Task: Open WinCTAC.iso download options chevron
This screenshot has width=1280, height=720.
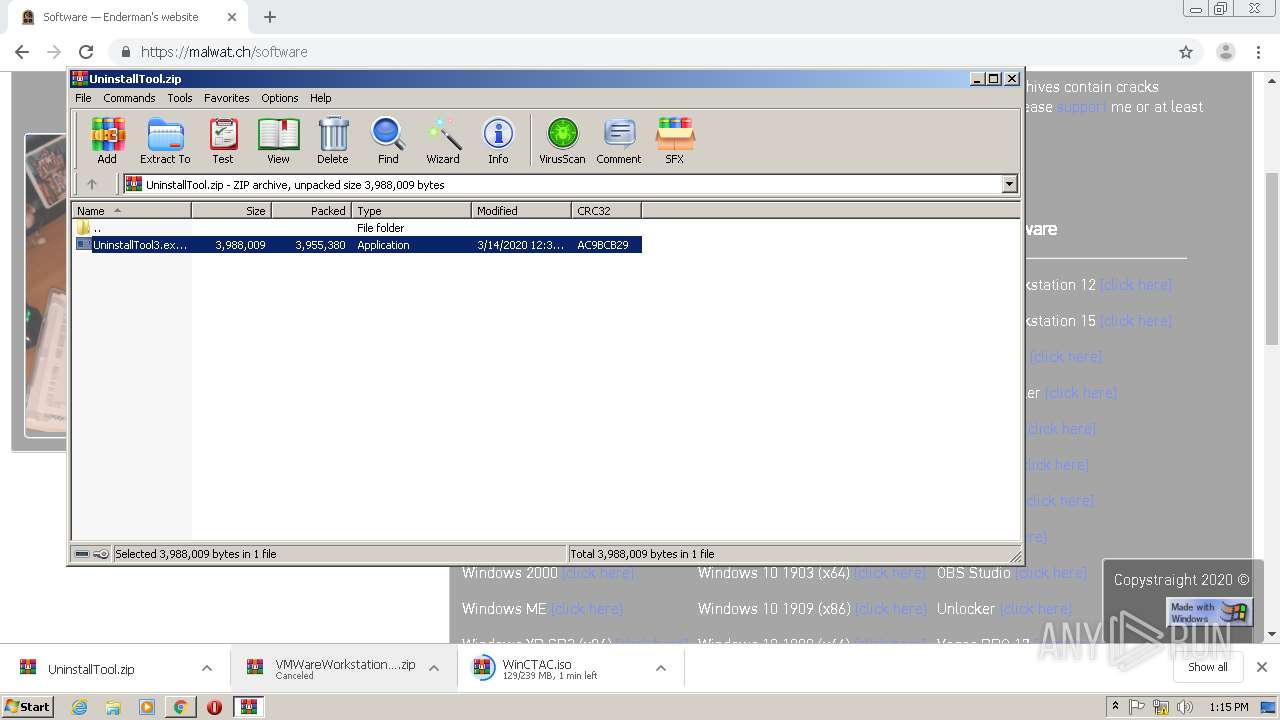Action: point(661,668)
